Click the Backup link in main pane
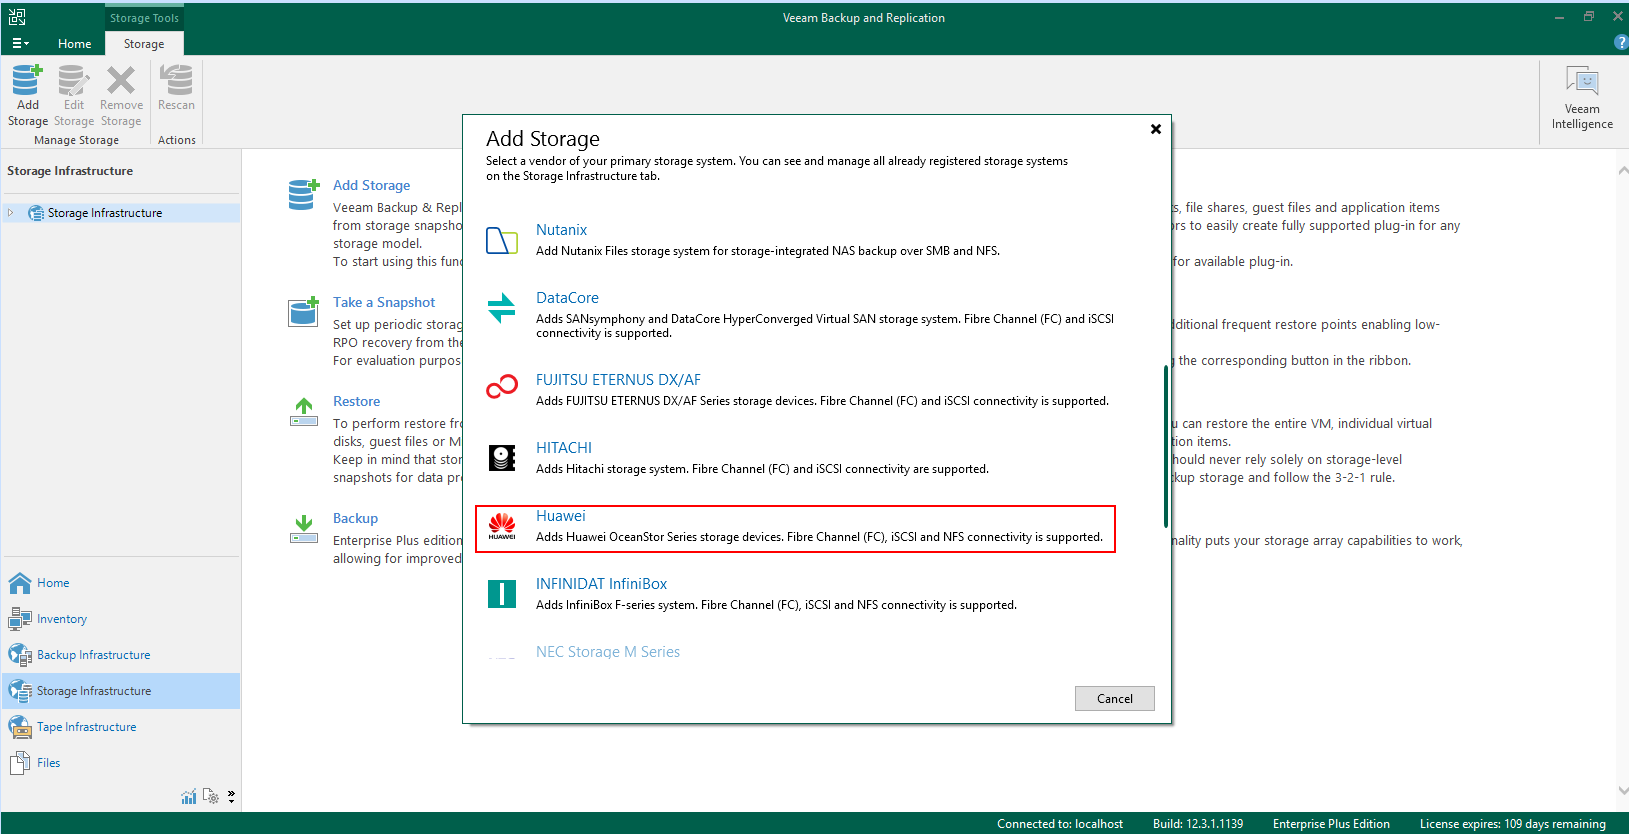This screenshot has width=1629, height=834. coord(355,518)
